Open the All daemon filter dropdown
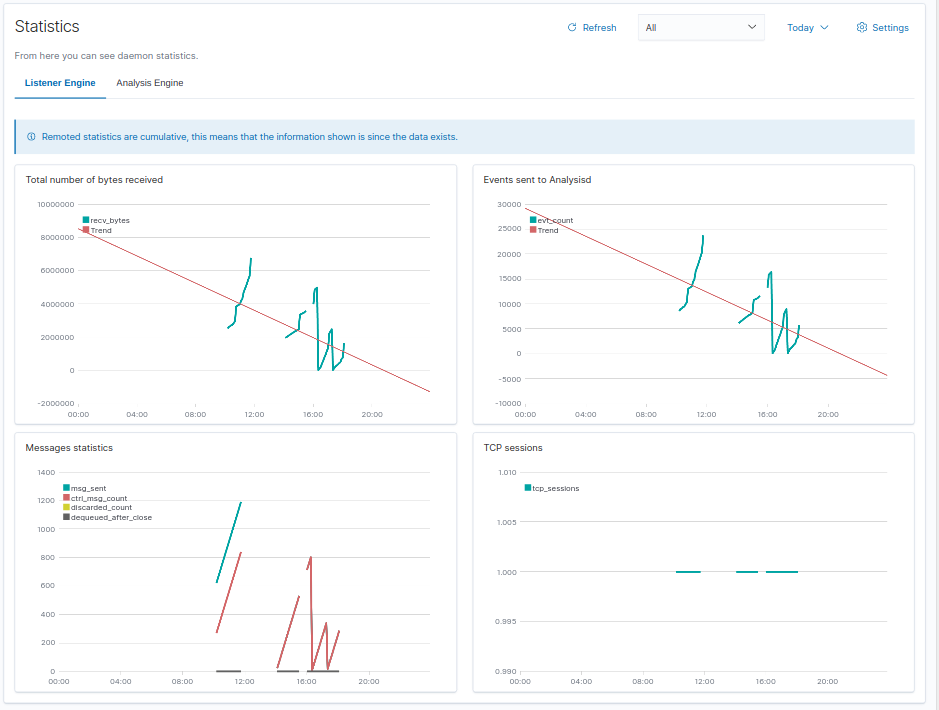This screenshot has width=939, height=710. click(701, 27)
